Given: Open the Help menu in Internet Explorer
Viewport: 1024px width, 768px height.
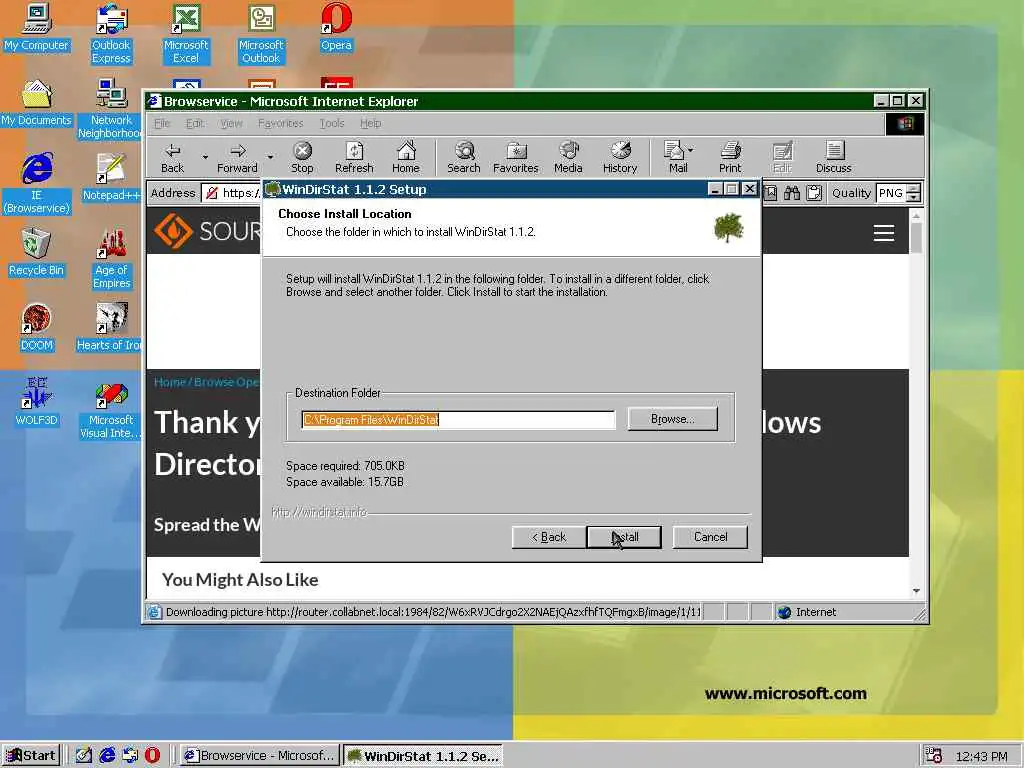Looking at the screenshot, I should point(370,123).
